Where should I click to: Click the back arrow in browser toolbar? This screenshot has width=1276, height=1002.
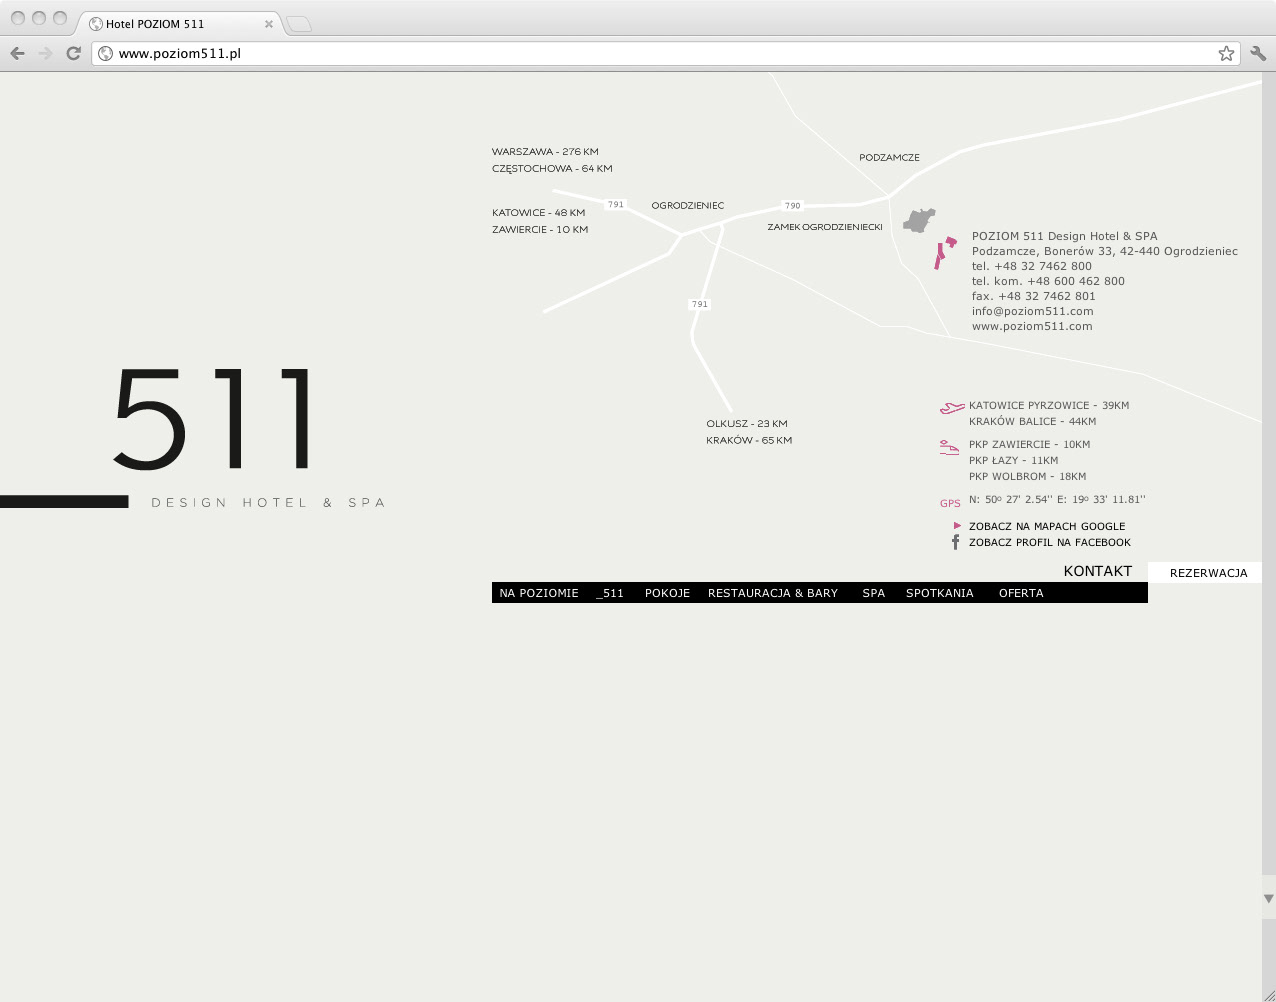tap(17, 53)
